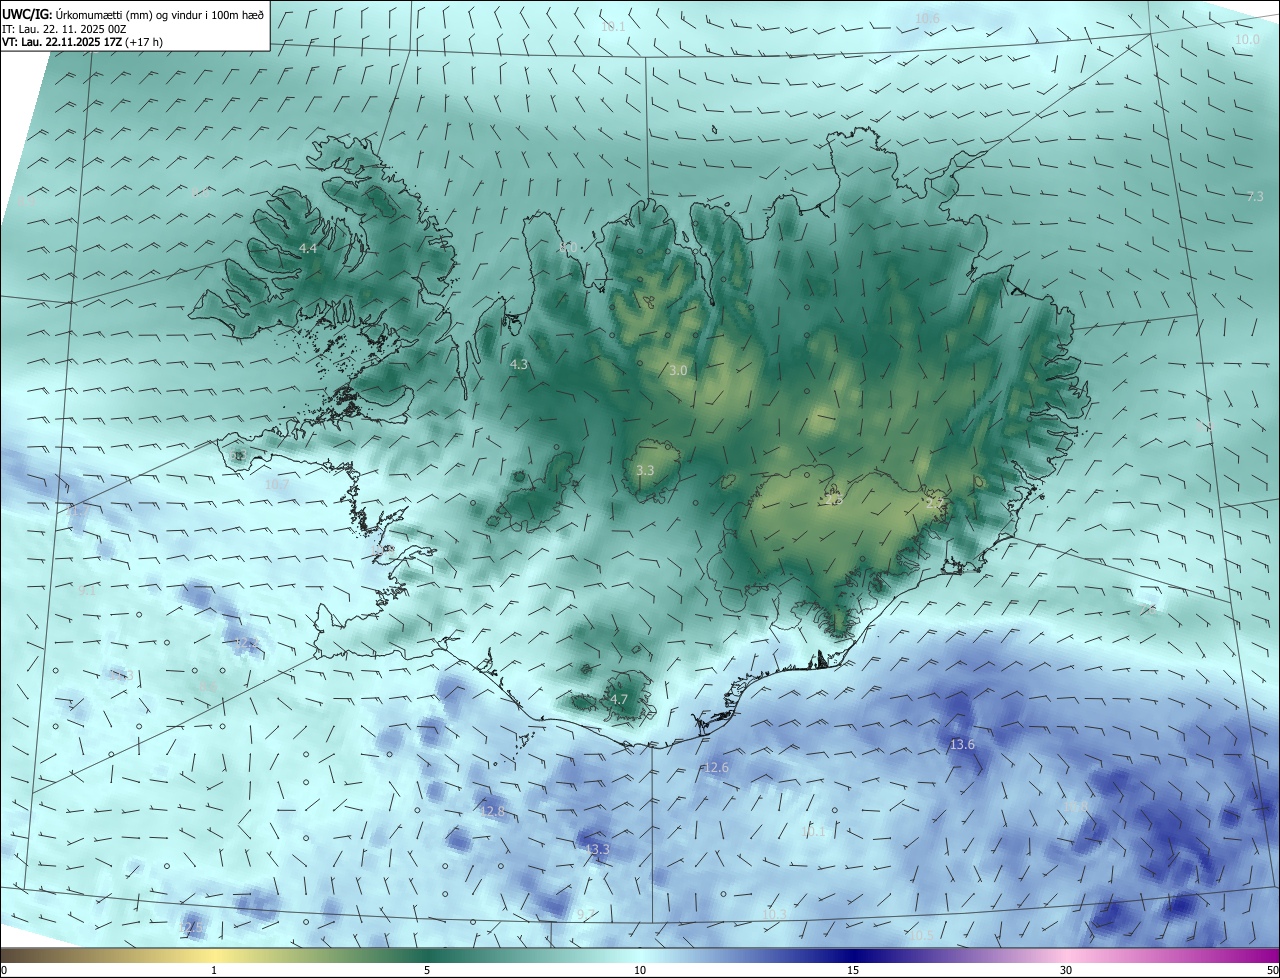Click the title 'UWC/IG: Úrkomumætti (mm) og vindur í 100m hæð'

point(133,14)
